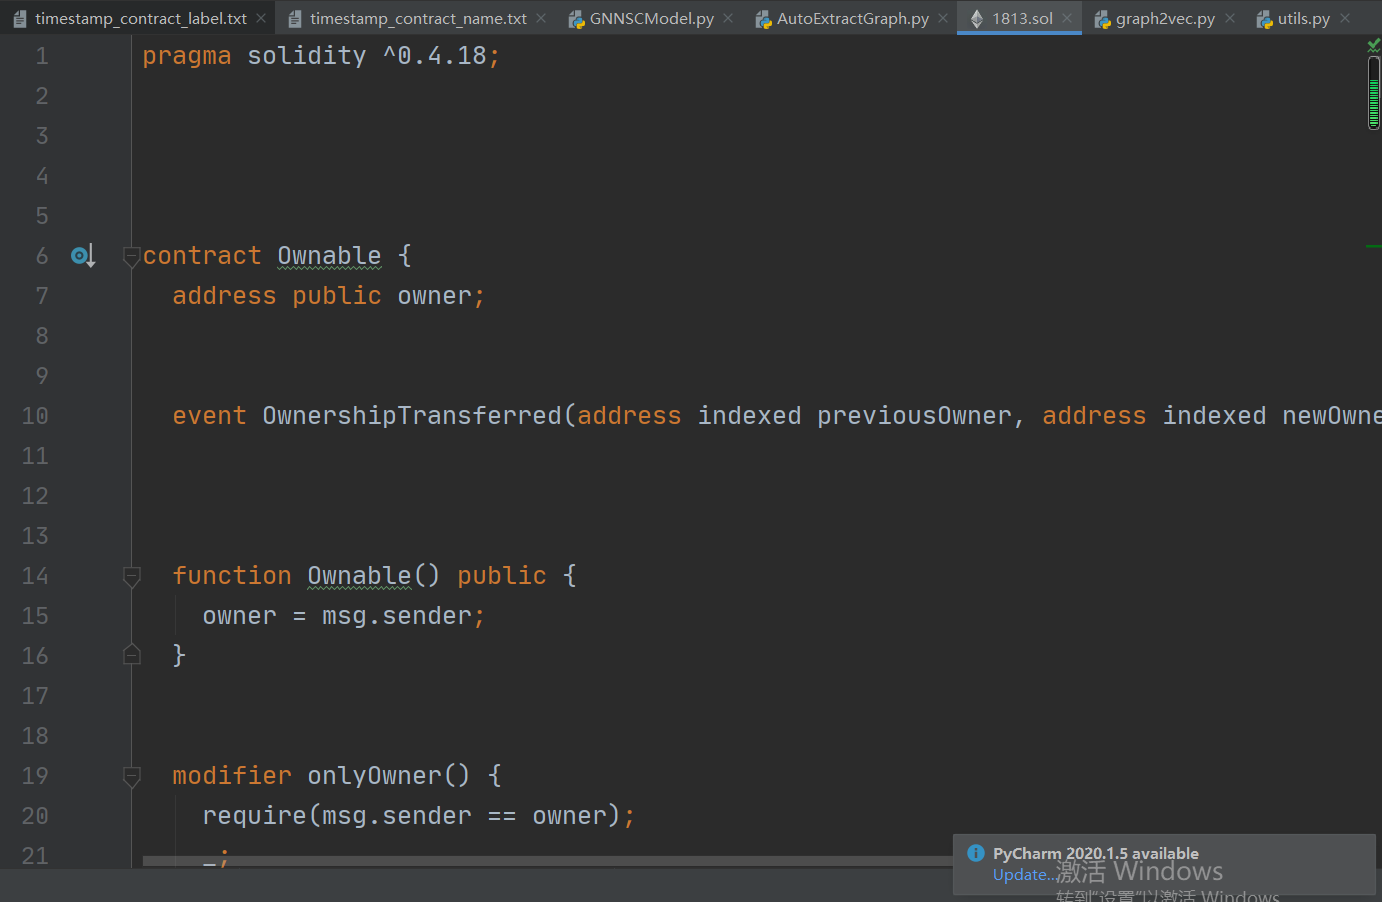Click the inspection status checkmark icon

(x=1374, y=46)
